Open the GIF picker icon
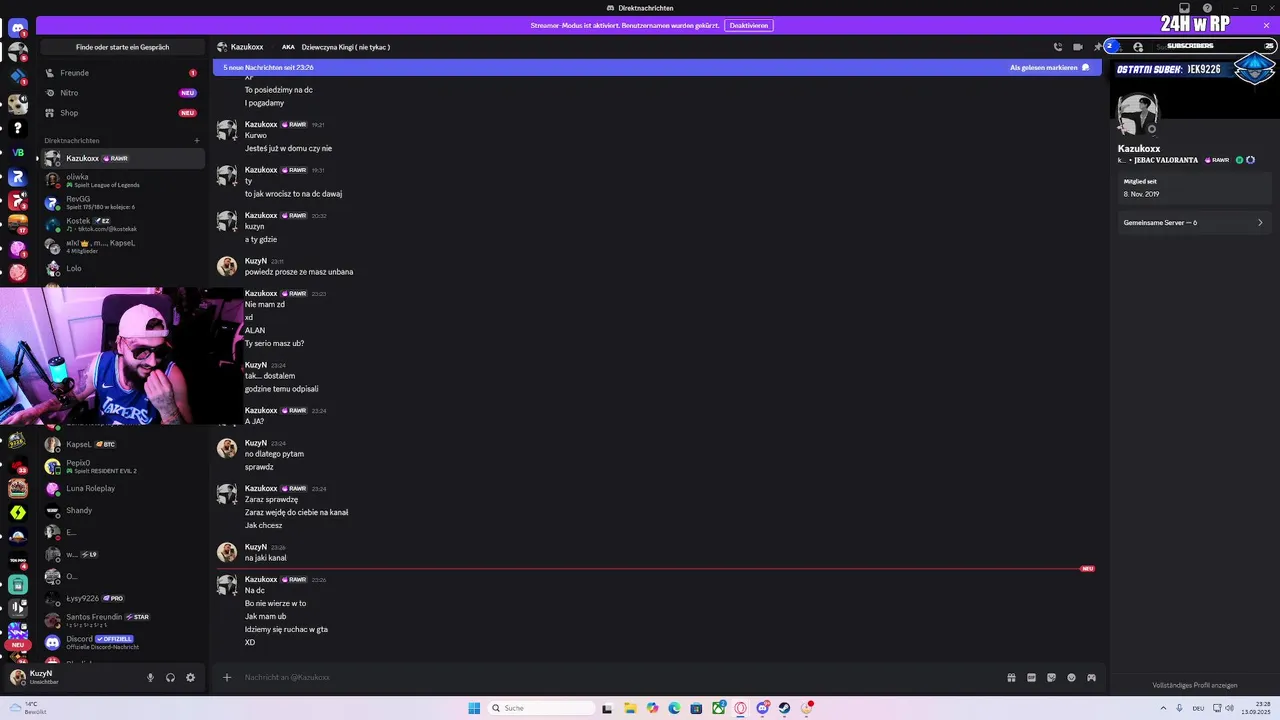This screenshot has width=1280, height=720. [x=1032, y=678]
